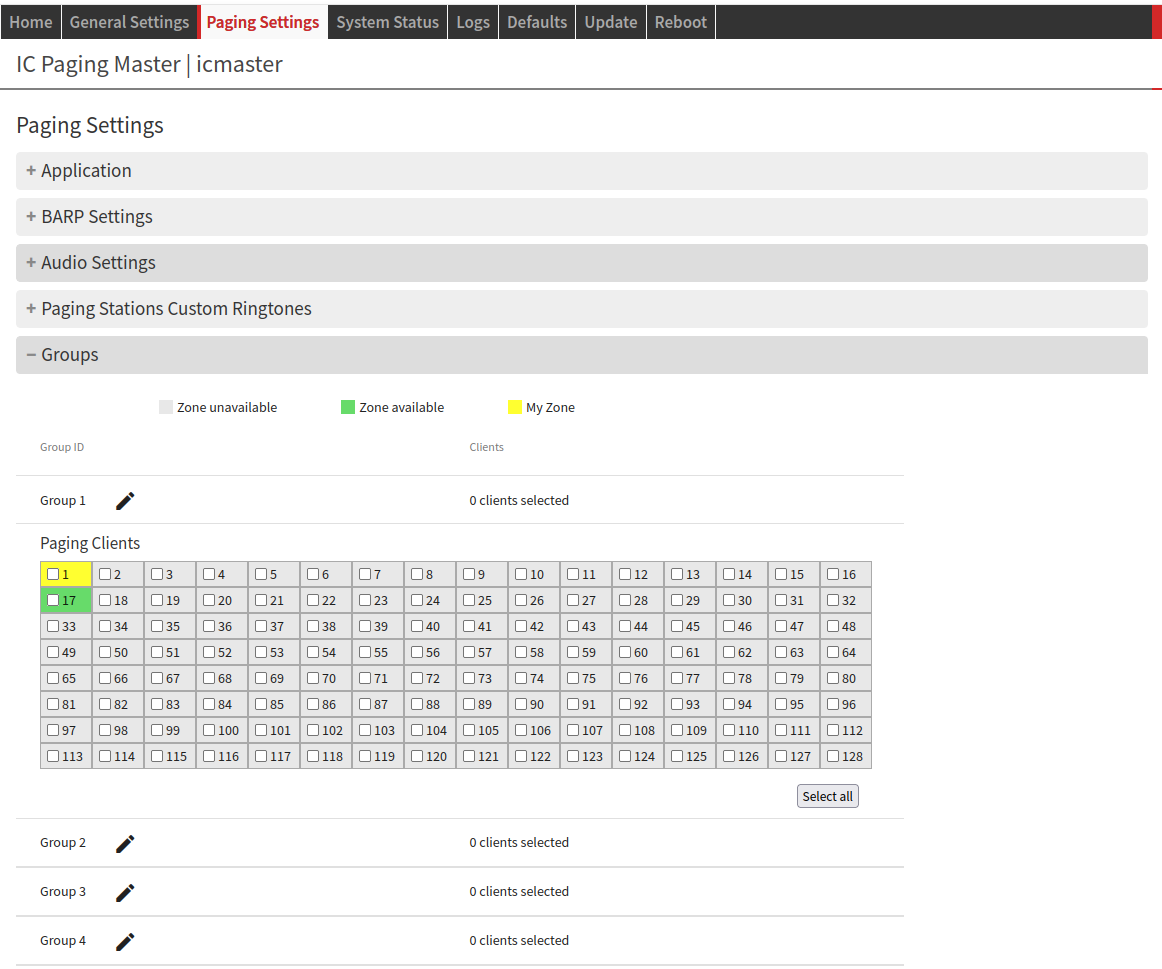Image resolution: width=1162 pixels, height=969 pixels.
Task: Click the yellow My Zone legend swatch
Action: (515, 407)
